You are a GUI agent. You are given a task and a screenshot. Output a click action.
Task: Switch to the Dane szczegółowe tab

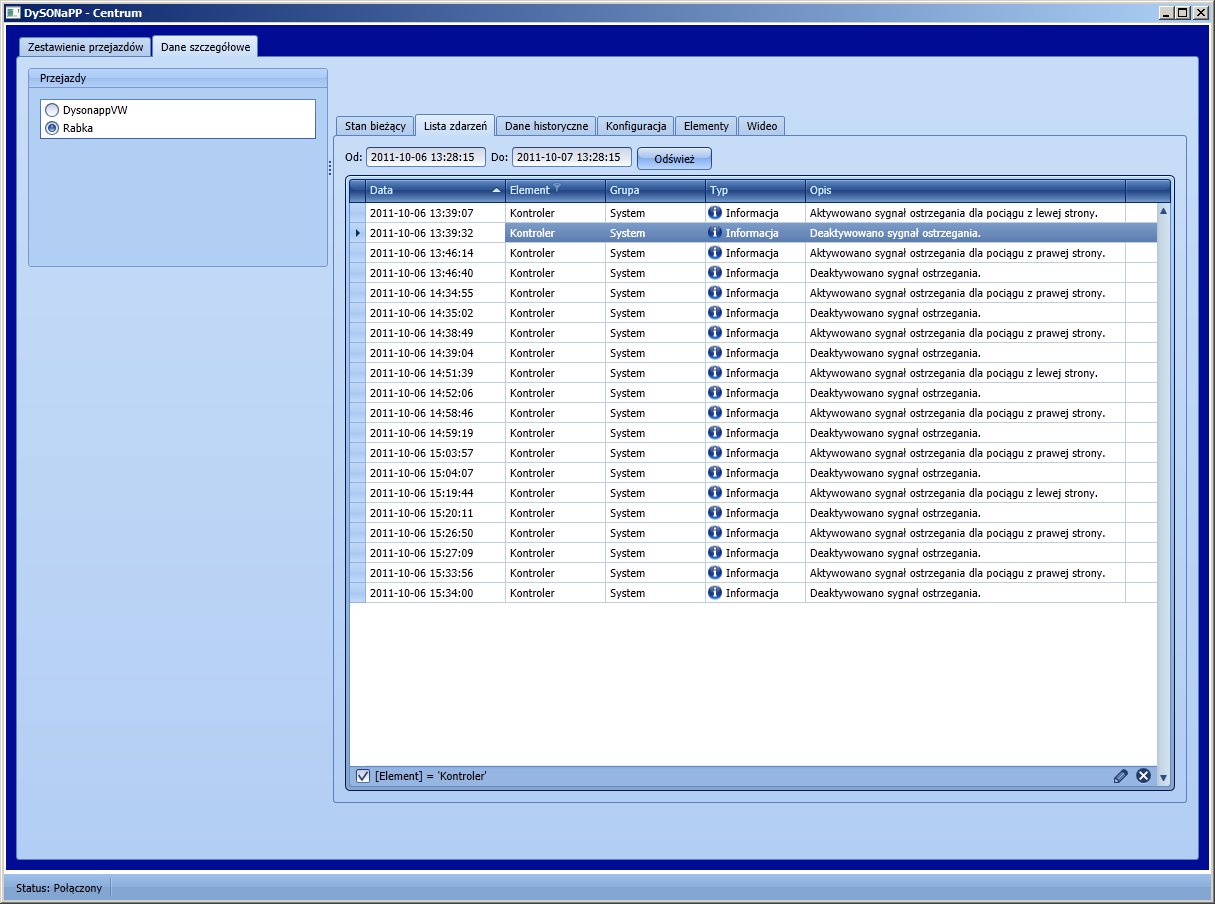[x=205, y=46]
